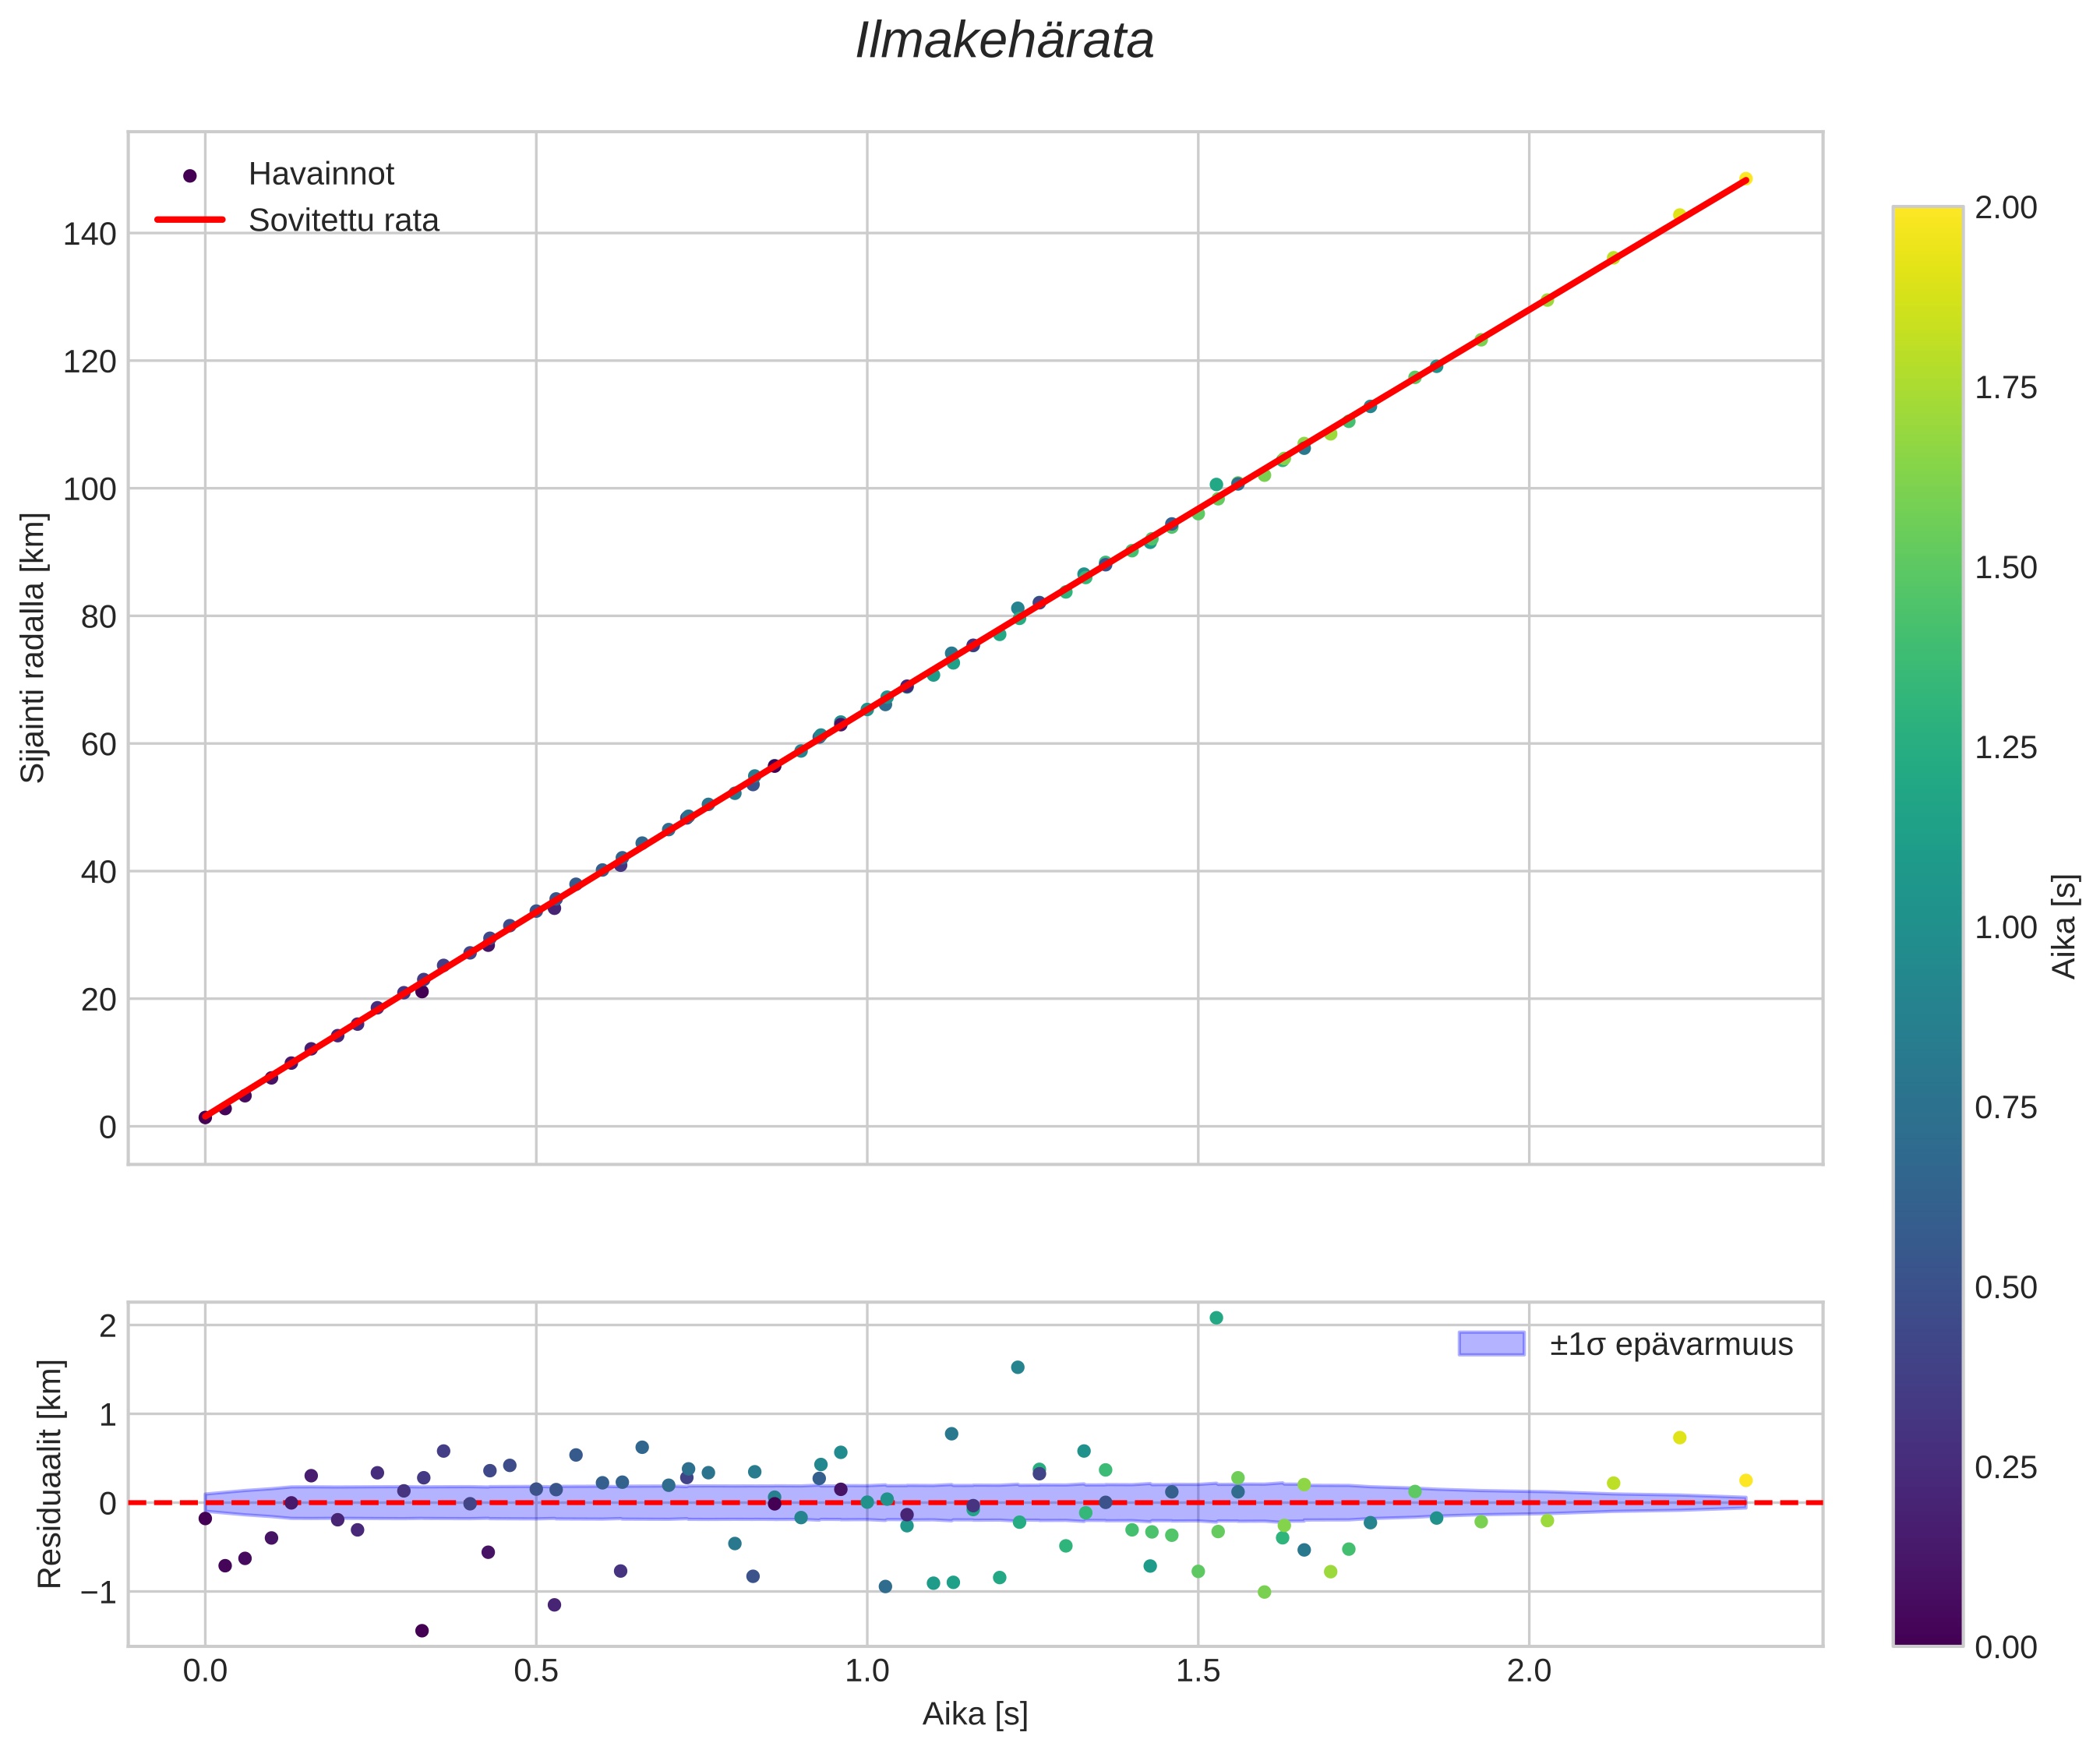This screenshot has width=2100, height=1750.
Task: Click the ±1σ epävarmuus legend text
Action: pos(1671,1345)
